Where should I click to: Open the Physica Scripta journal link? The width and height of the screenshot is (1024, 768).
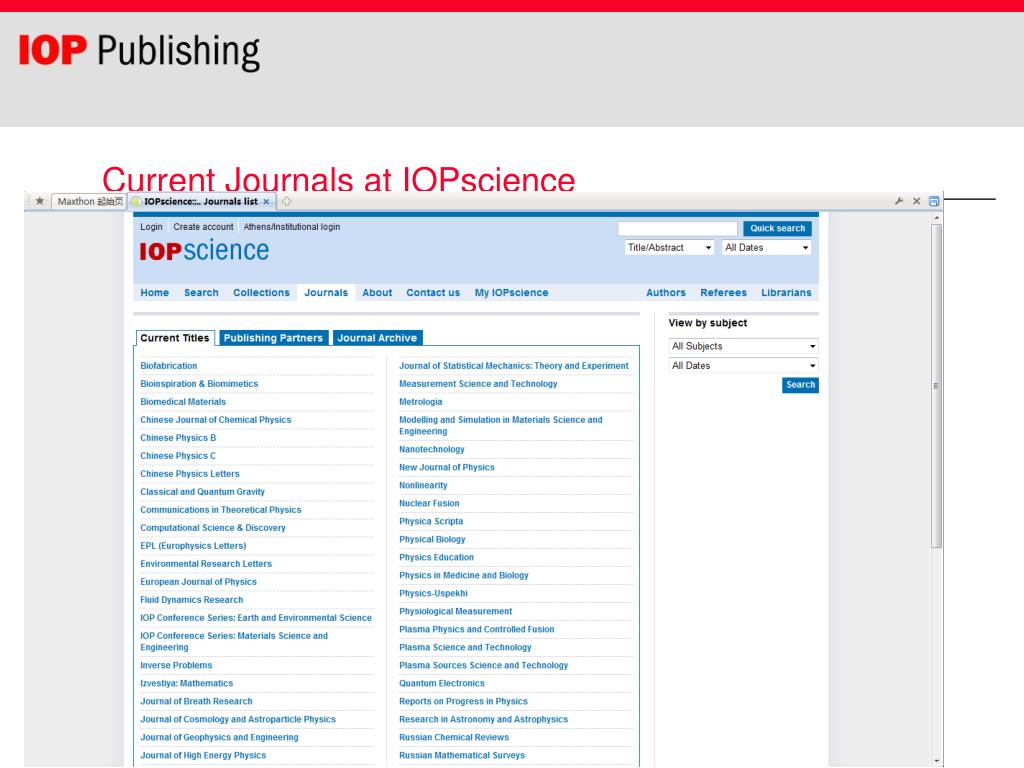(x=431, y=521)
